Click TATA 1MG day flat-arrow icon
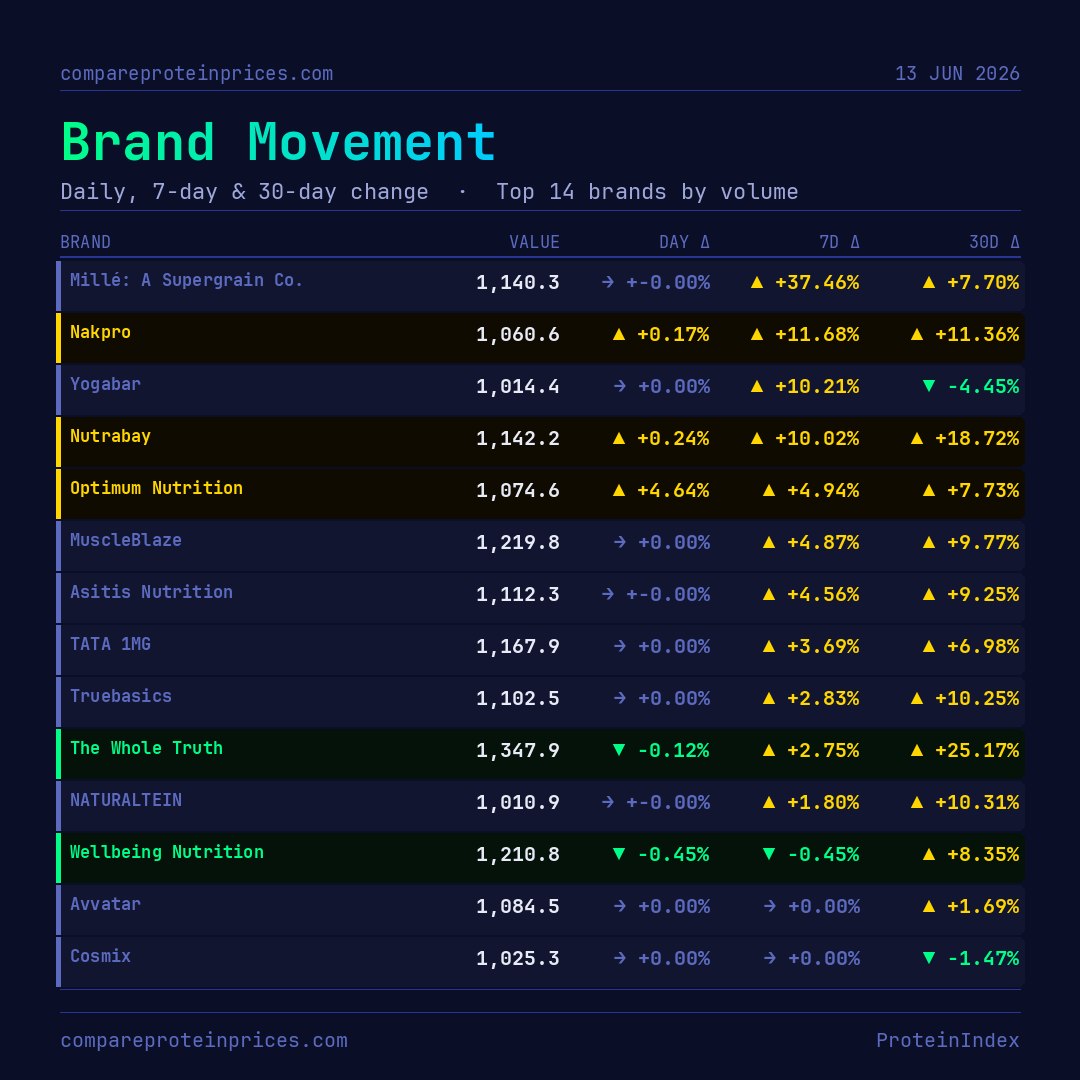Screen dimensions: 1080x1080 (619, 647)
